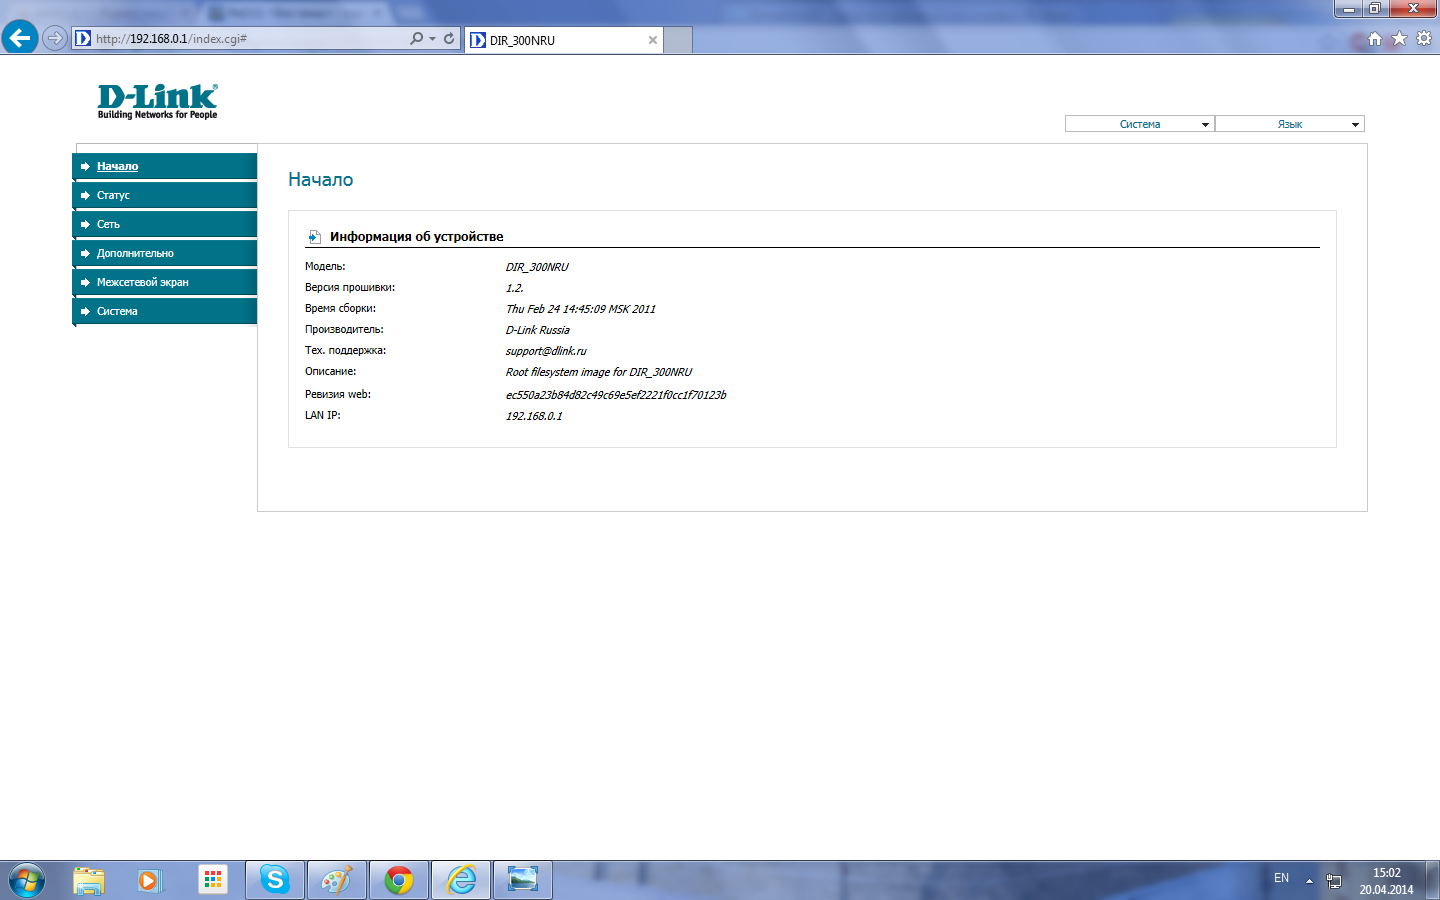Click the browser Back arrow button
This screenshot has width=1440, height=900.
[x=20, y=38]
